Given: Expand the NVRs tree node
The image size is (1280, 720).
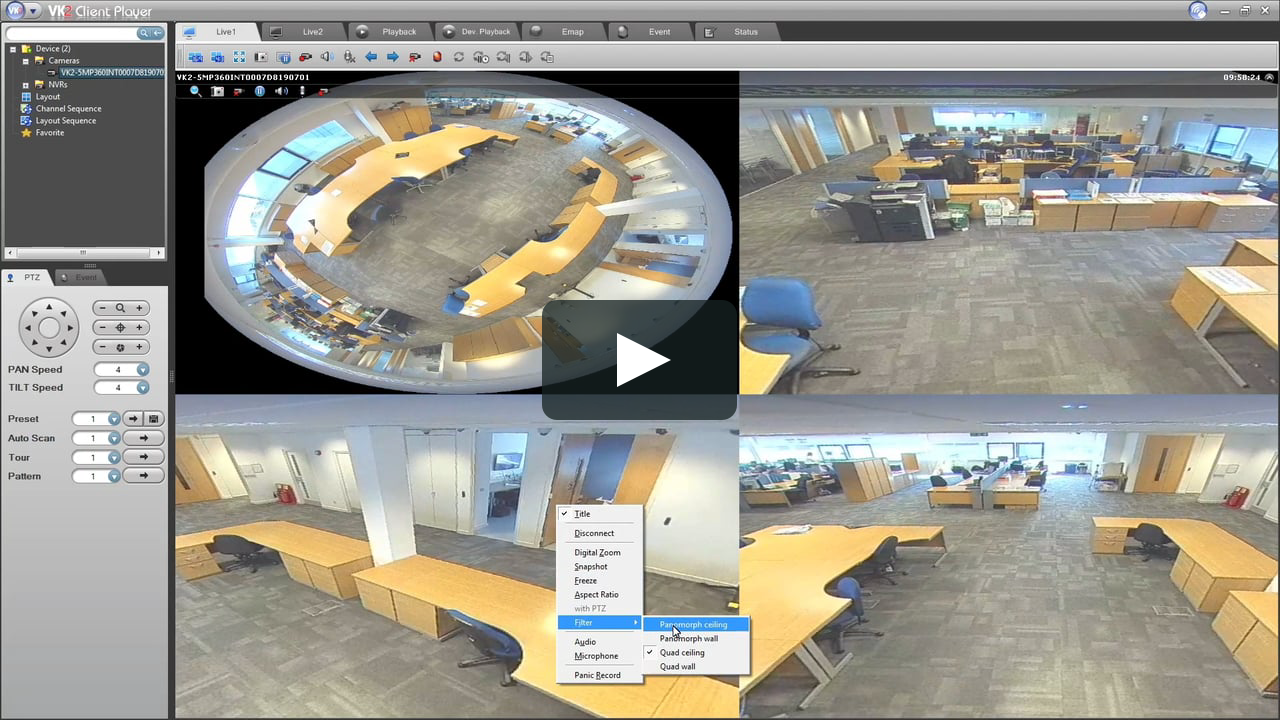Looking at the screenshot, I should (25, 85).
